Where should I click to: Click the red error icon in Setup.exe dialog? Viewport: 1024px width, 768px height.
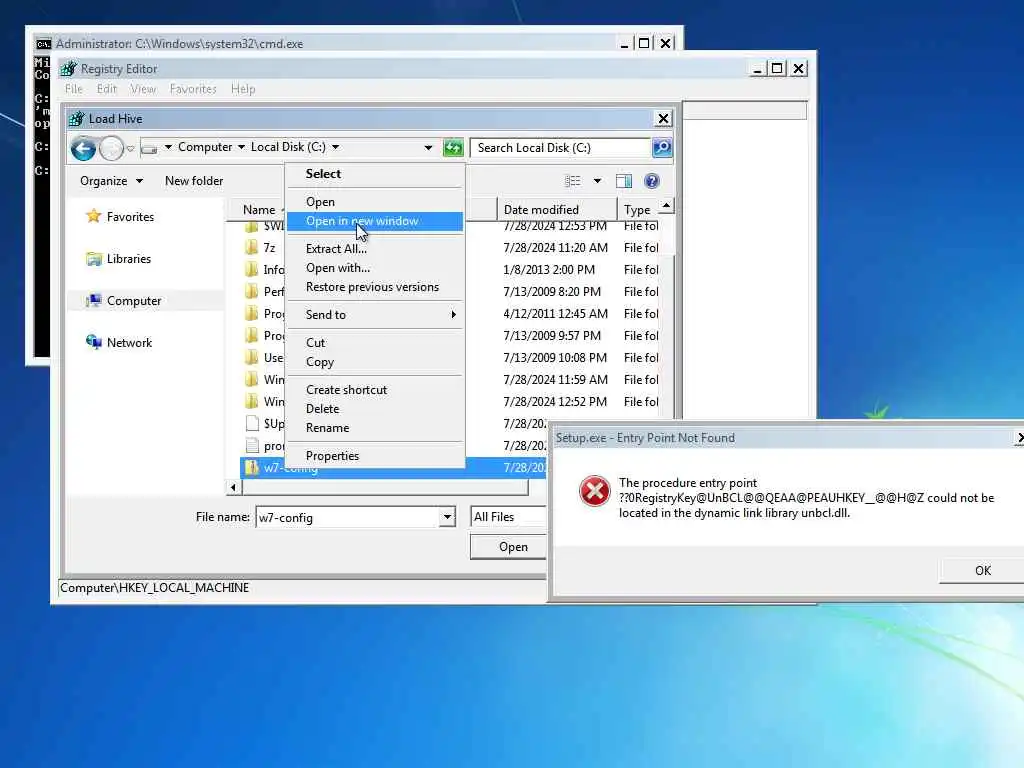coord(594,490)
